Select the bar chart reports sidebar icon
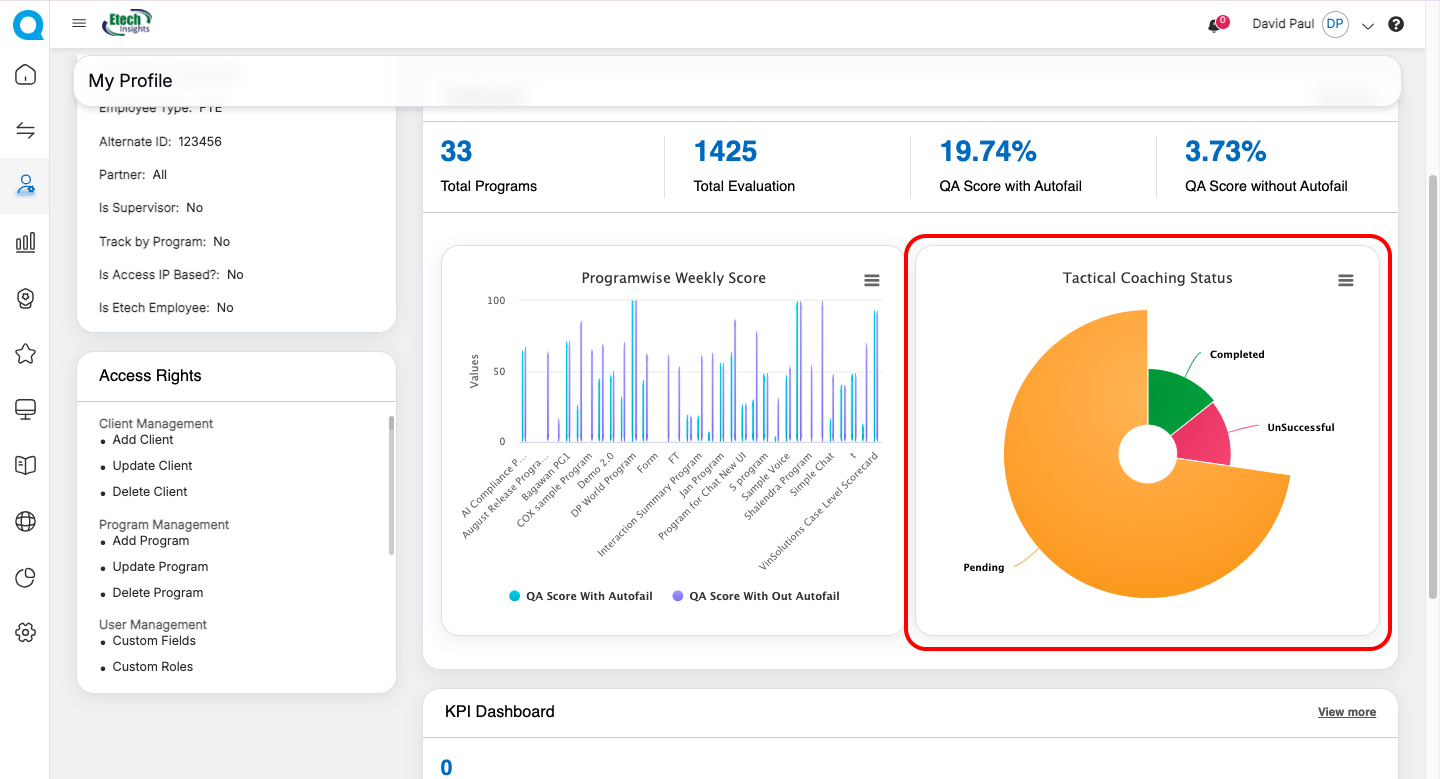Screen dimensions: 1440x779 click(26, 242)
